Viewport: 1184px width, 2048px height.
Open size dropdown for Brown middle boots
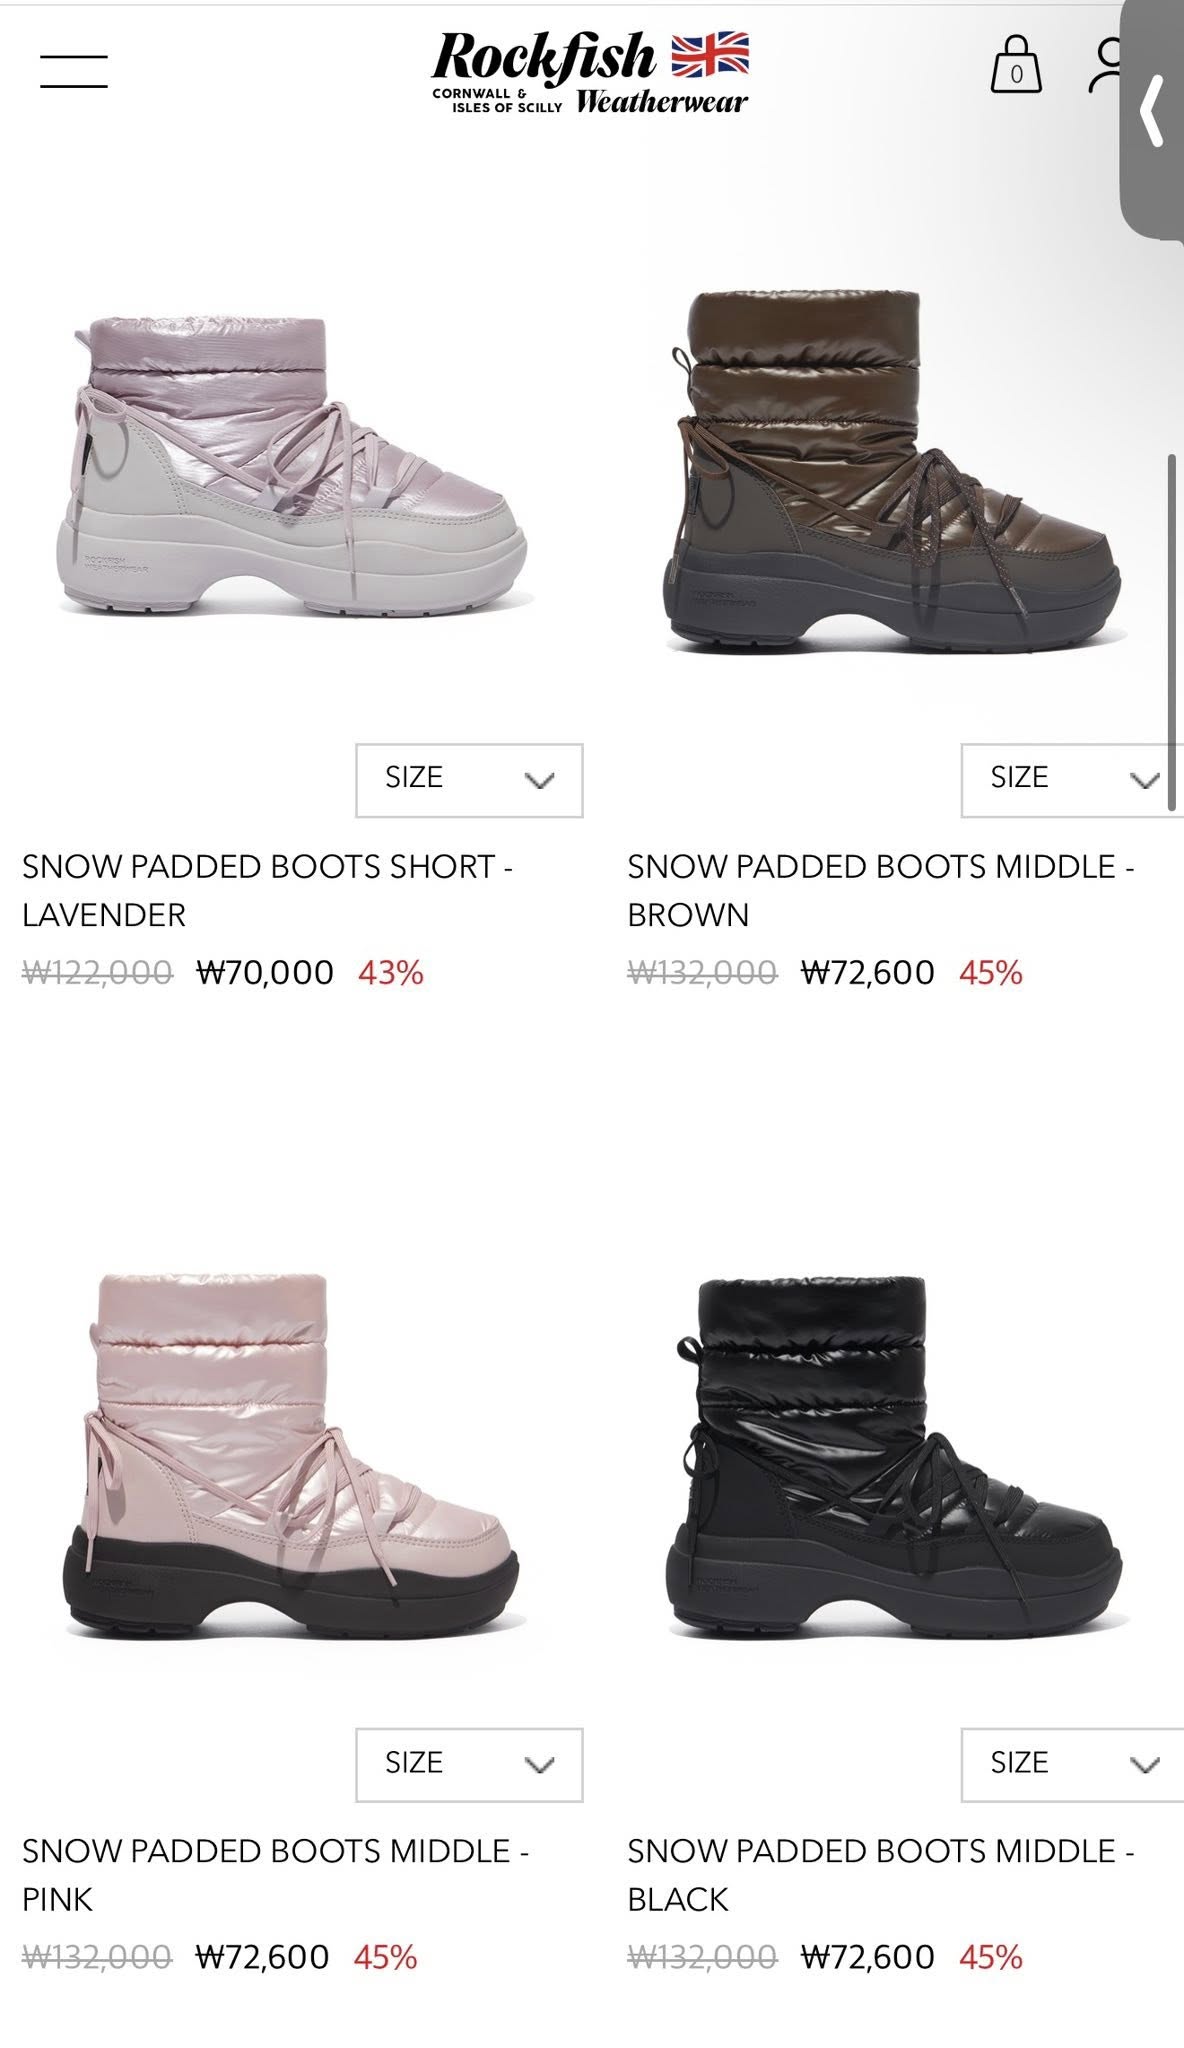pyautogui.click(x=1072, y=780)
